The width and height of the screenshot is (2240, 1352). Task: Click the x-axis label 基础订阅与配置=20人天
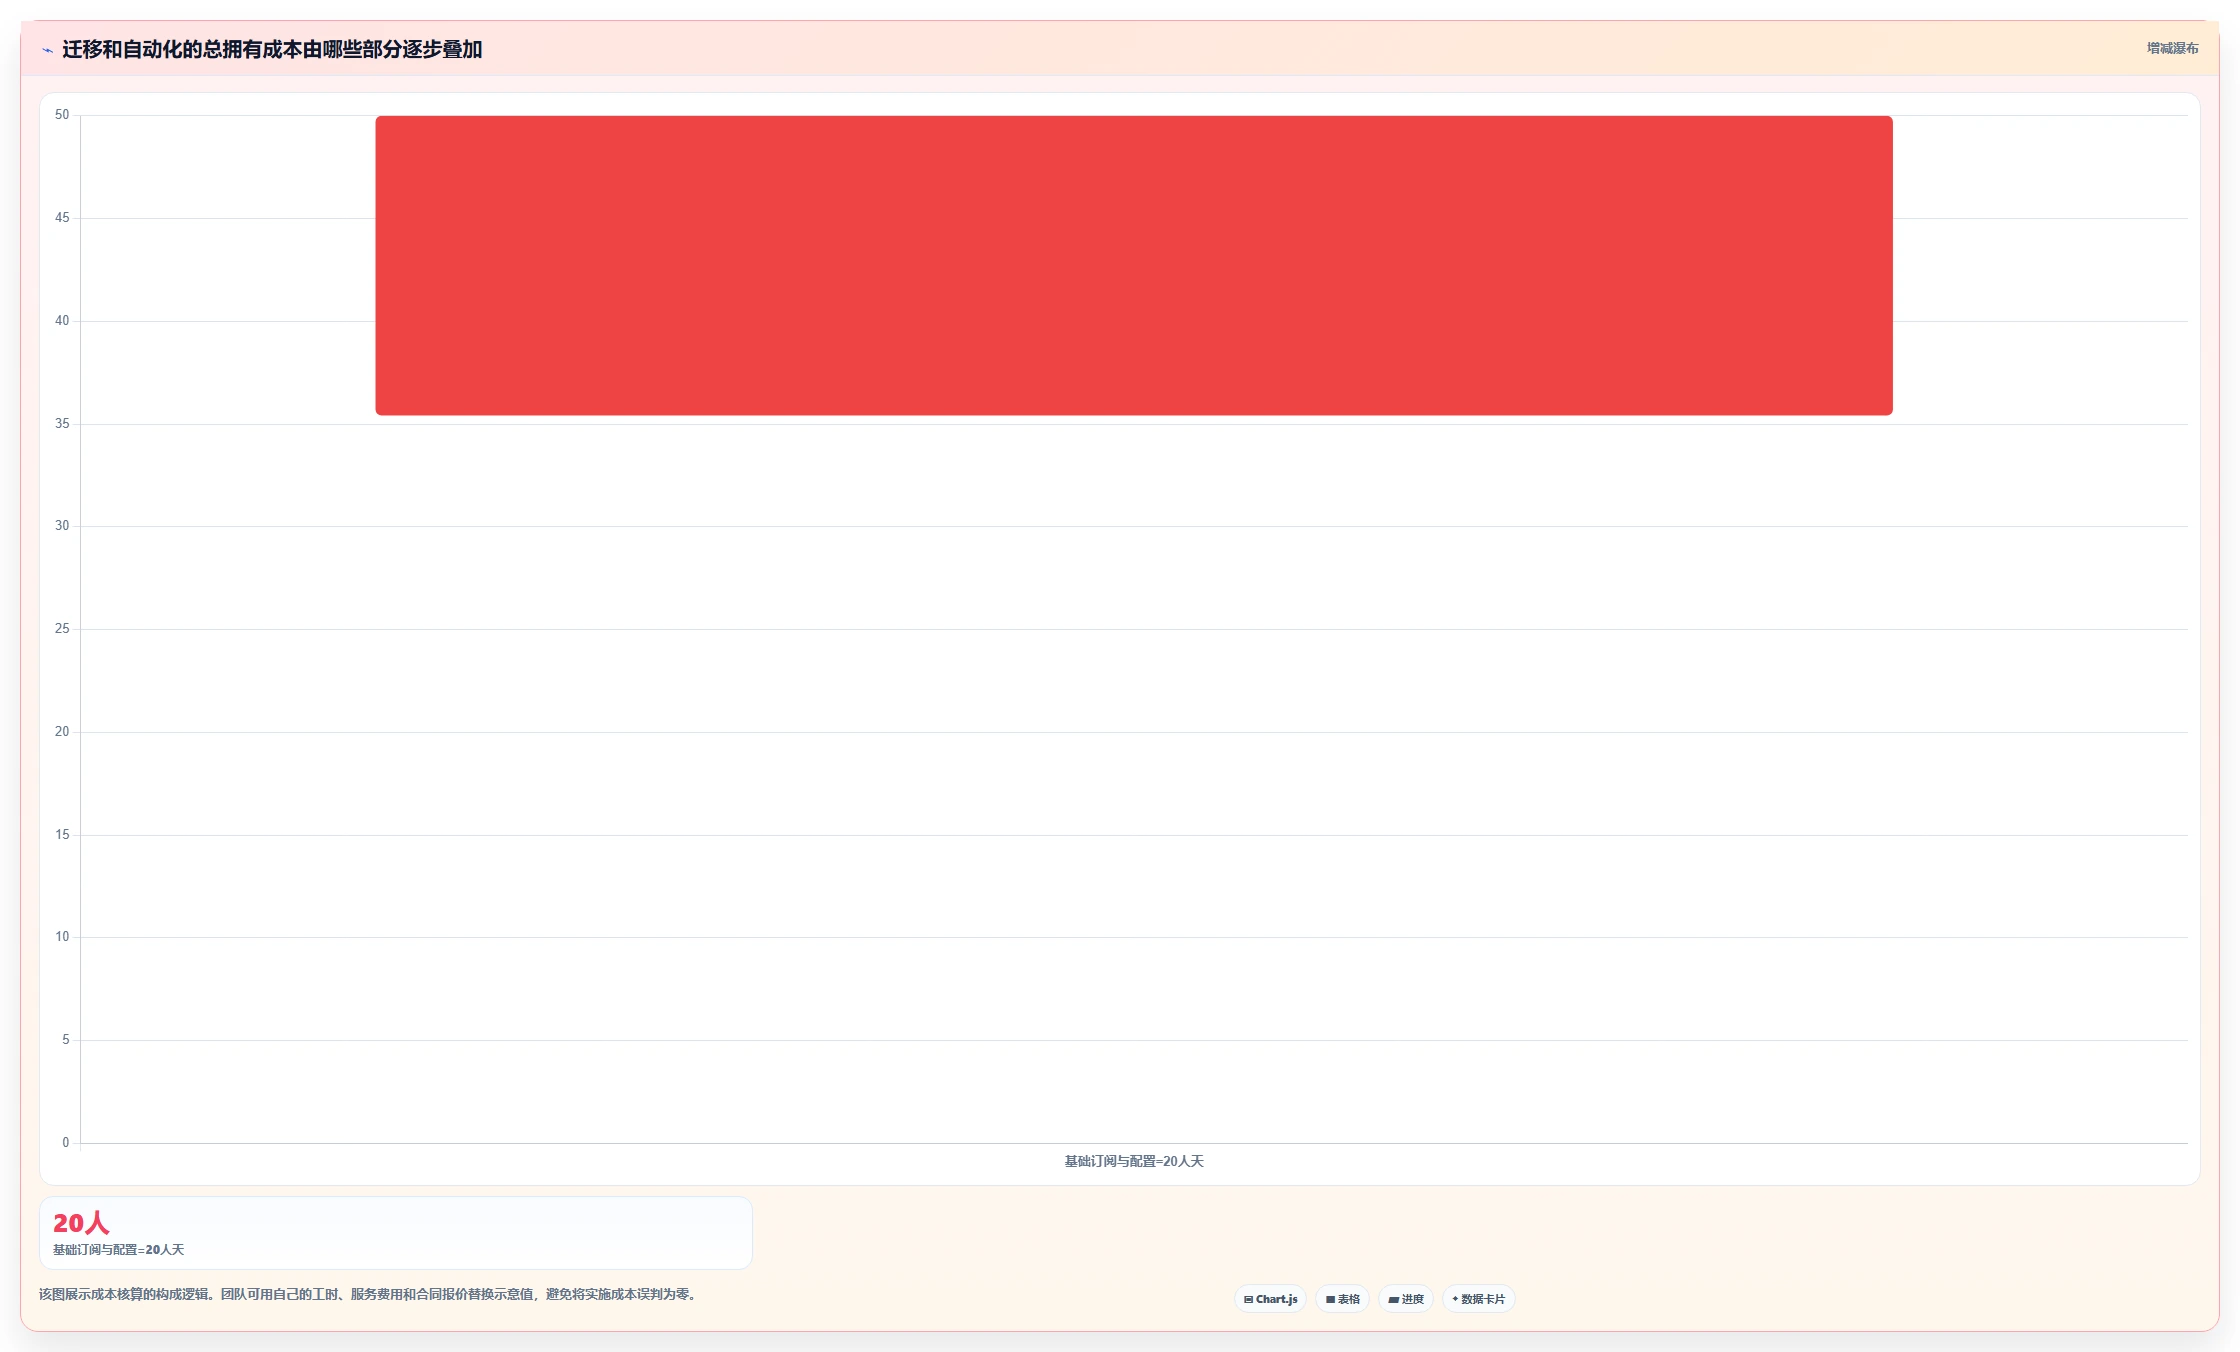click(1134, 1161)
